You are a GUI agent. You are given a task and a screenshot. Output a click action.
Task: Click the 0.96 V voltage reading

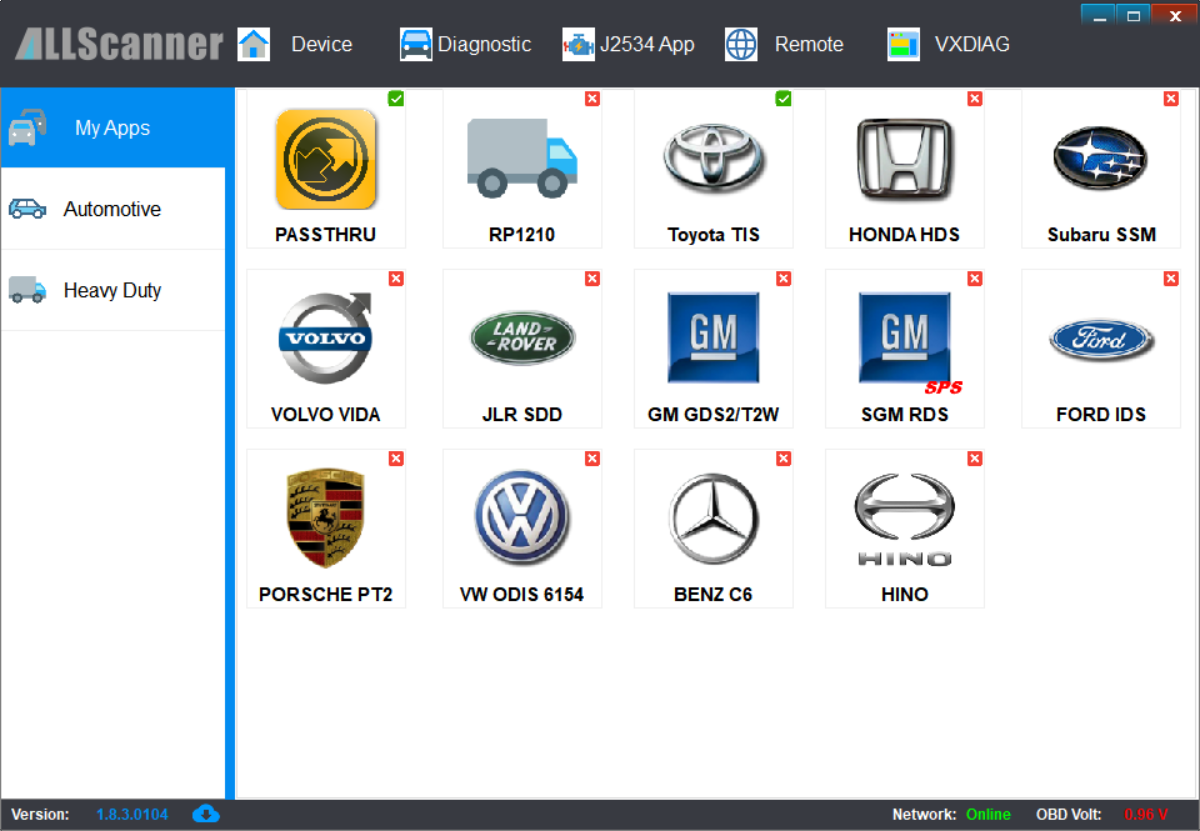pyautogui.click(x=1146, y=814)
